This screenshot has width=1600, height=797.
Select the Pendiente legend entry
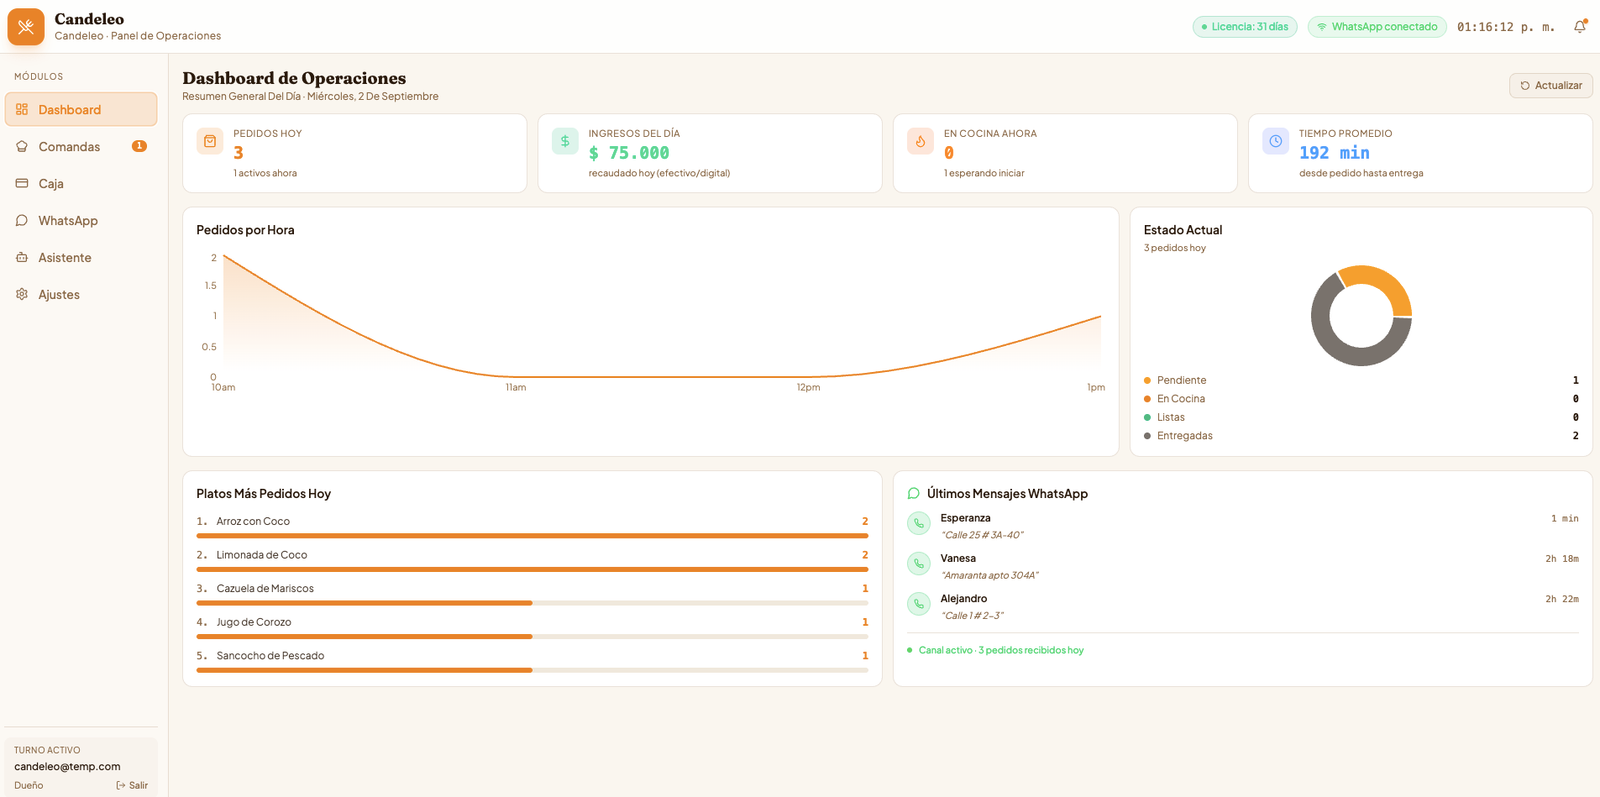click(x=1361, y=380)
